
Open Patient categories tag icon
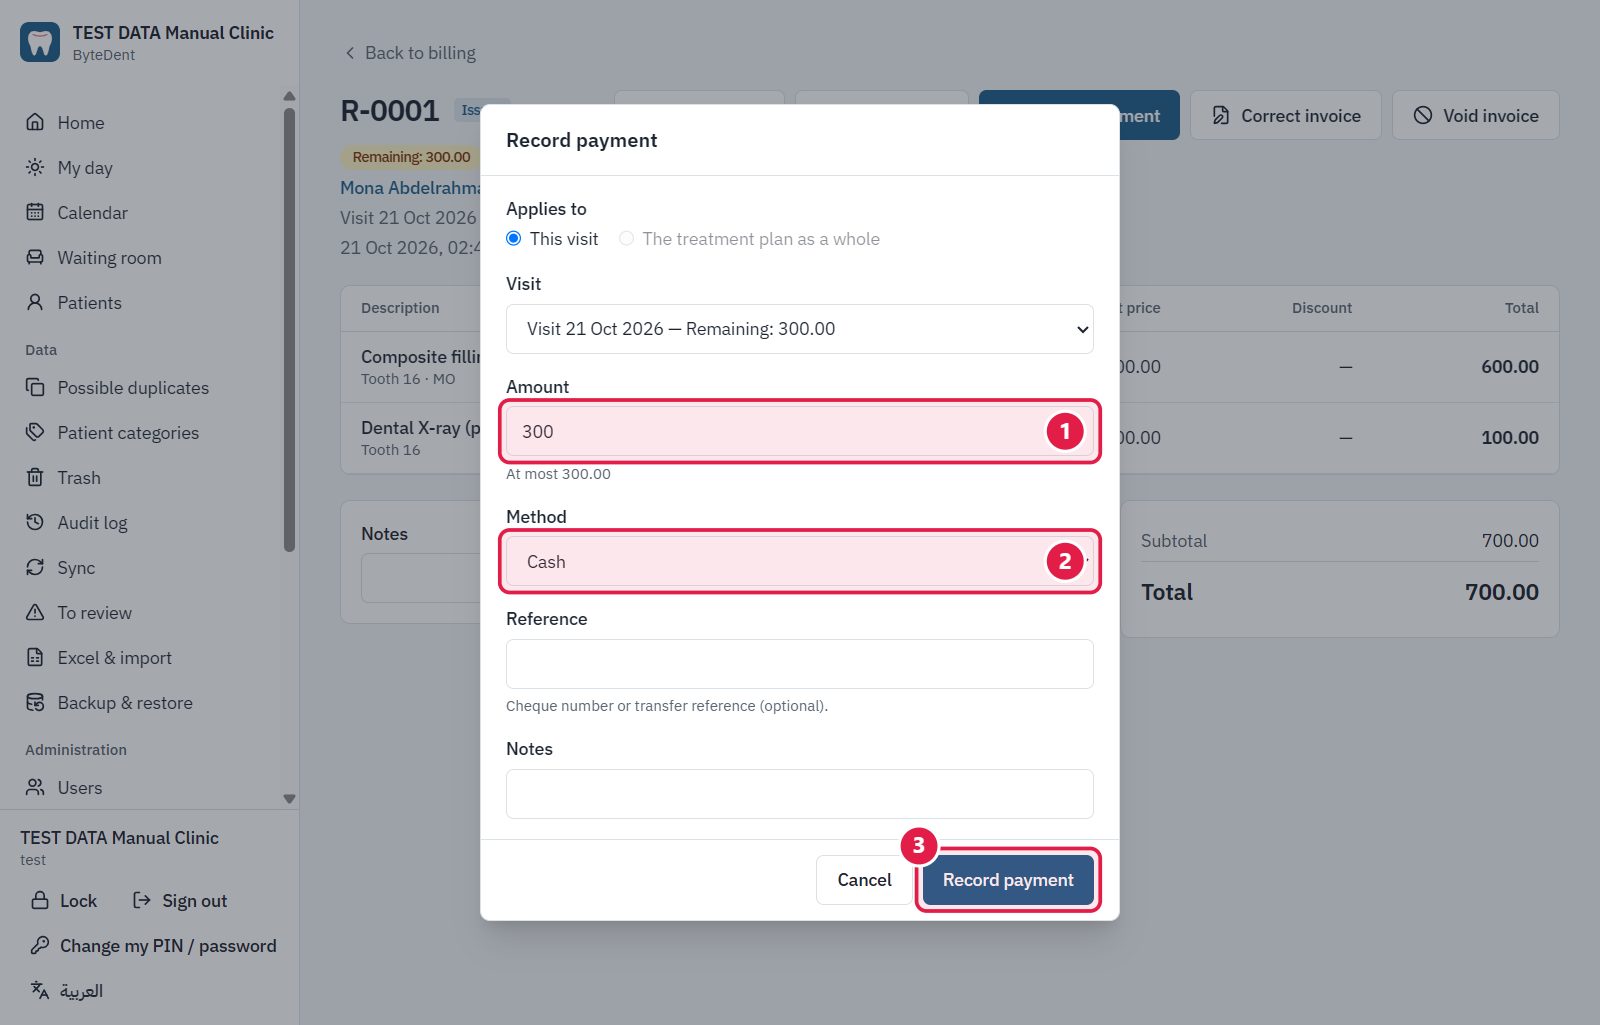(x=35, y=432)
